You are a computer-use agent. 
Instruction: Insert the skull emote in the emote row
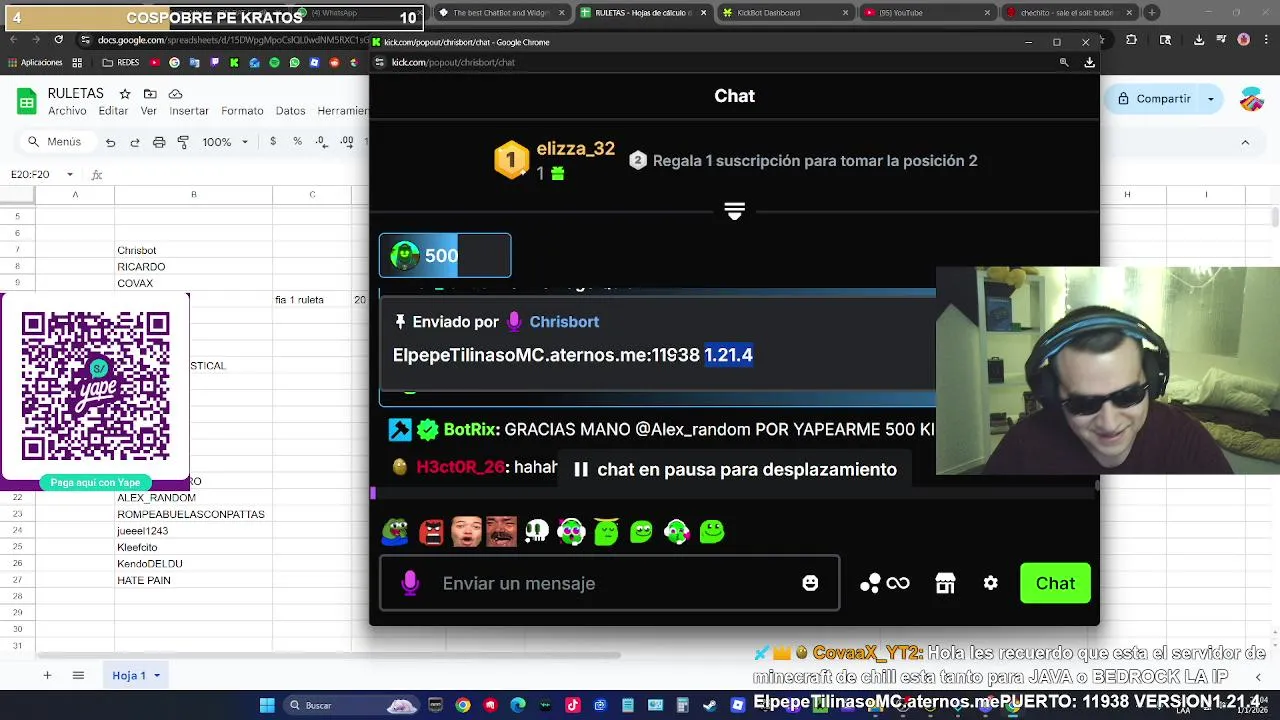[537, 531]
